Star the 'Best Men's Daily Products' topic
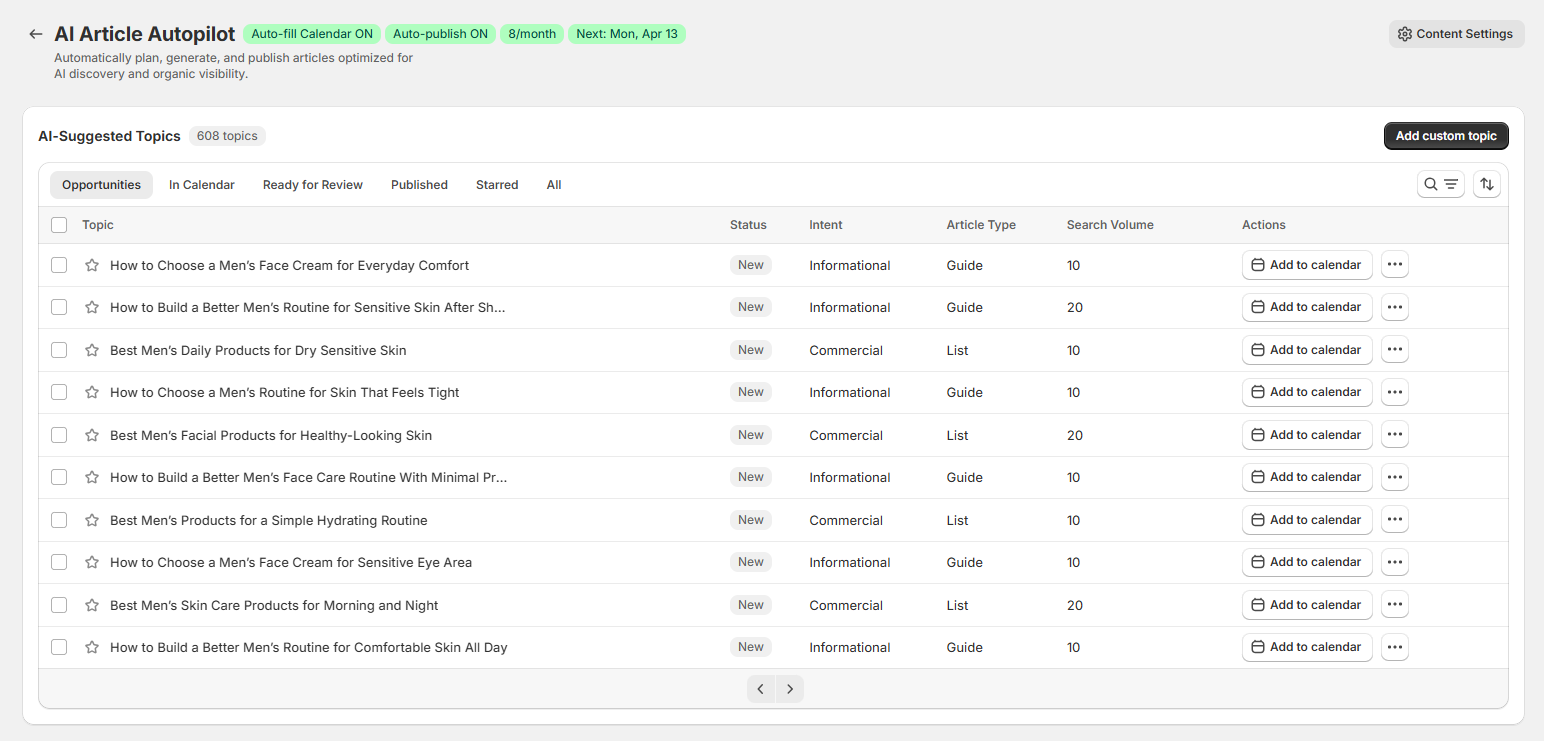Viewport: 1544px width, 741px height. (x=92, y=350)
